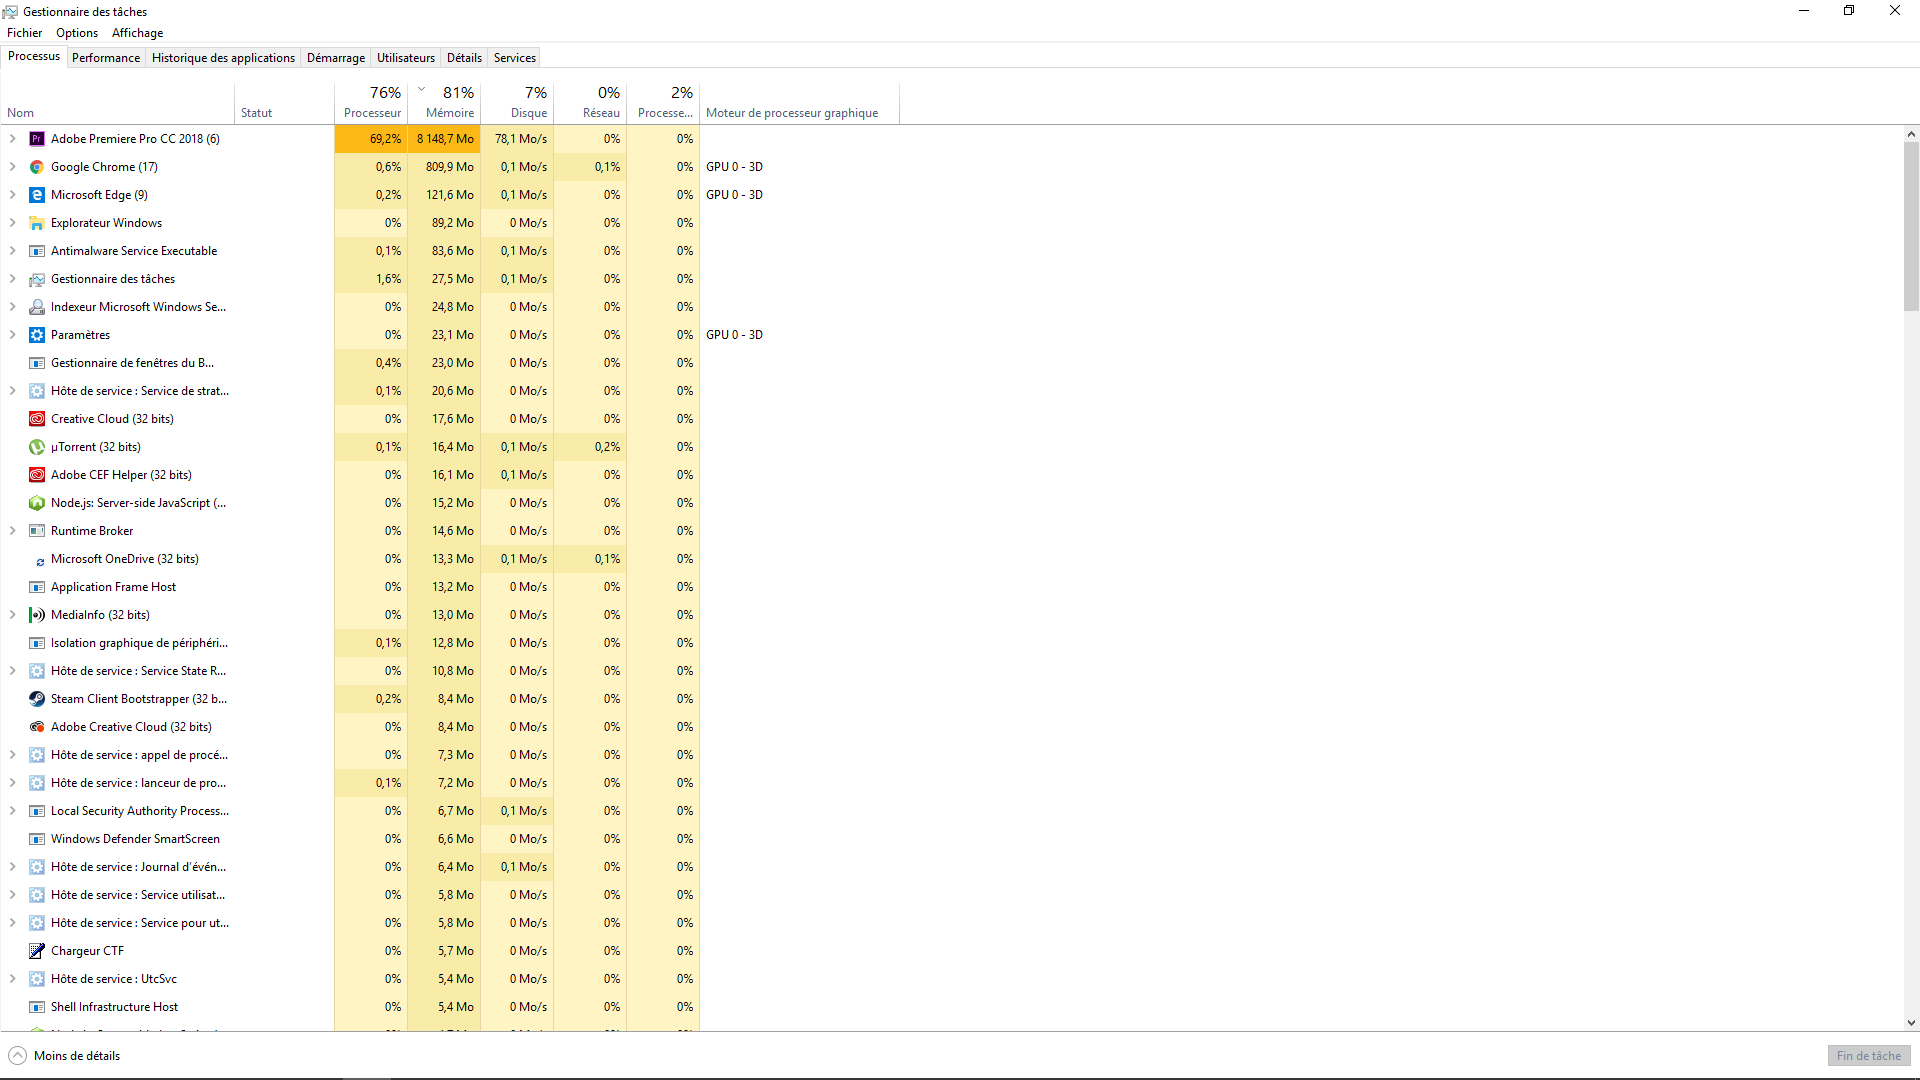The height and width of the screenshot is (1080, 1920).
Task: Sort by the Statut column header
Action: pyautogui.click(x=284, y=103)
